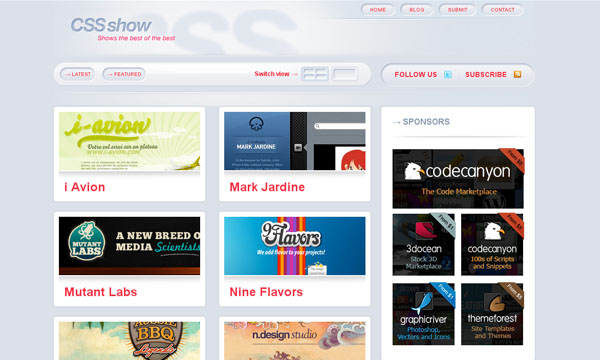Open the Mark Jardine site thumbnail
The image size is (600, 360).
click(x=295, y=141)
